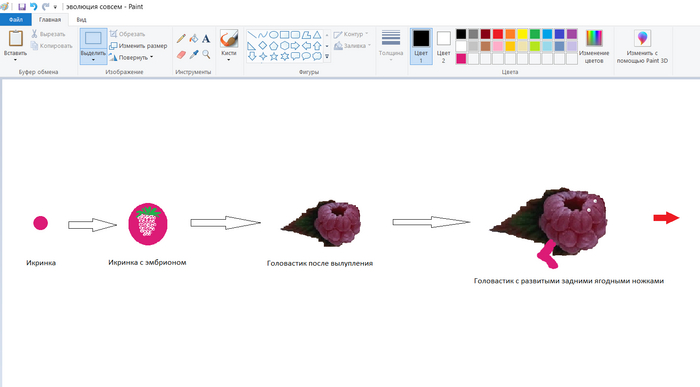Open the Файл menu
This screenshot has height=387, width=700.
pos(16,20)
